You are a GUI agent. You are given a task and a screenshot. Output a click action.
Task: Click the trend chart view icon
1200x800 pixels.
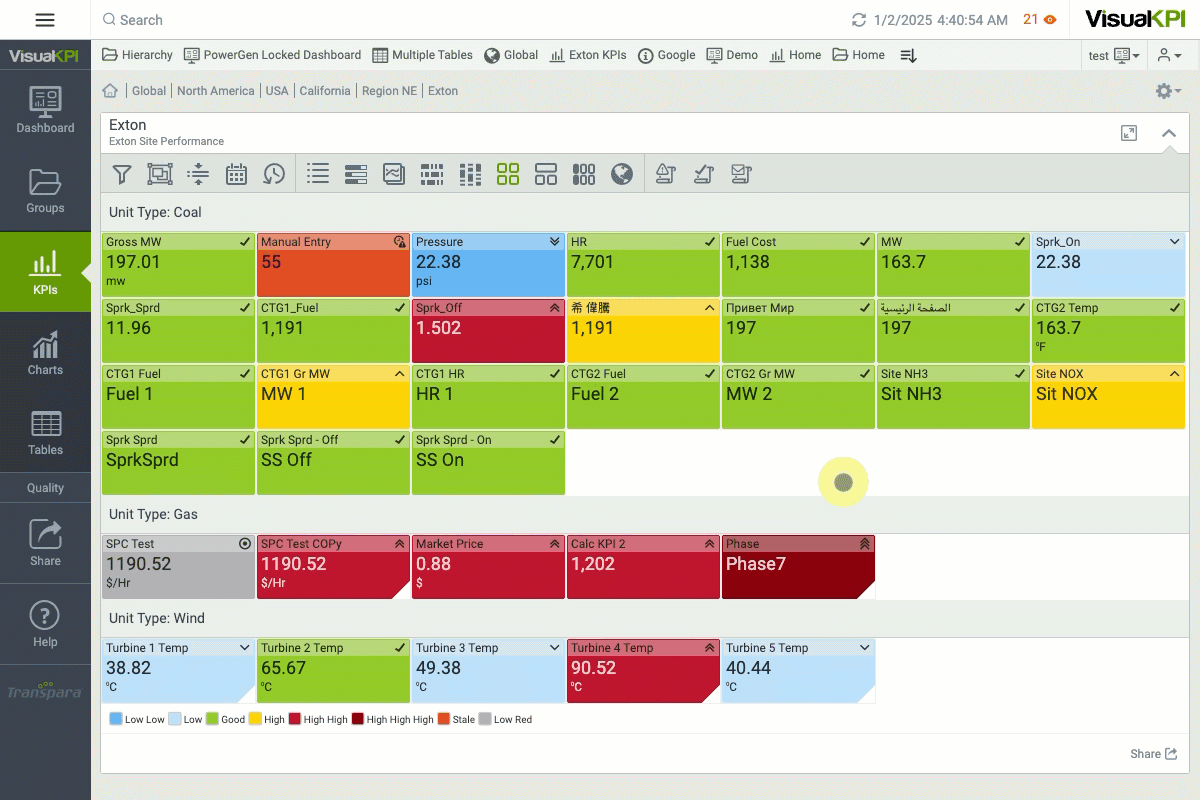pyautogui.click(x=394, y=174)
